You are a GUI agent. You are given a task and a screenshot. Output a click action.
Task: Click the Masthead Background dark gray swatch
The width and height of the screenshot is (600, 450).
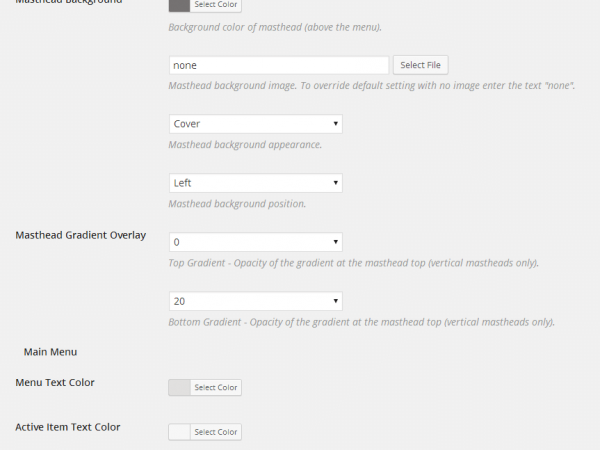point(179,5)
